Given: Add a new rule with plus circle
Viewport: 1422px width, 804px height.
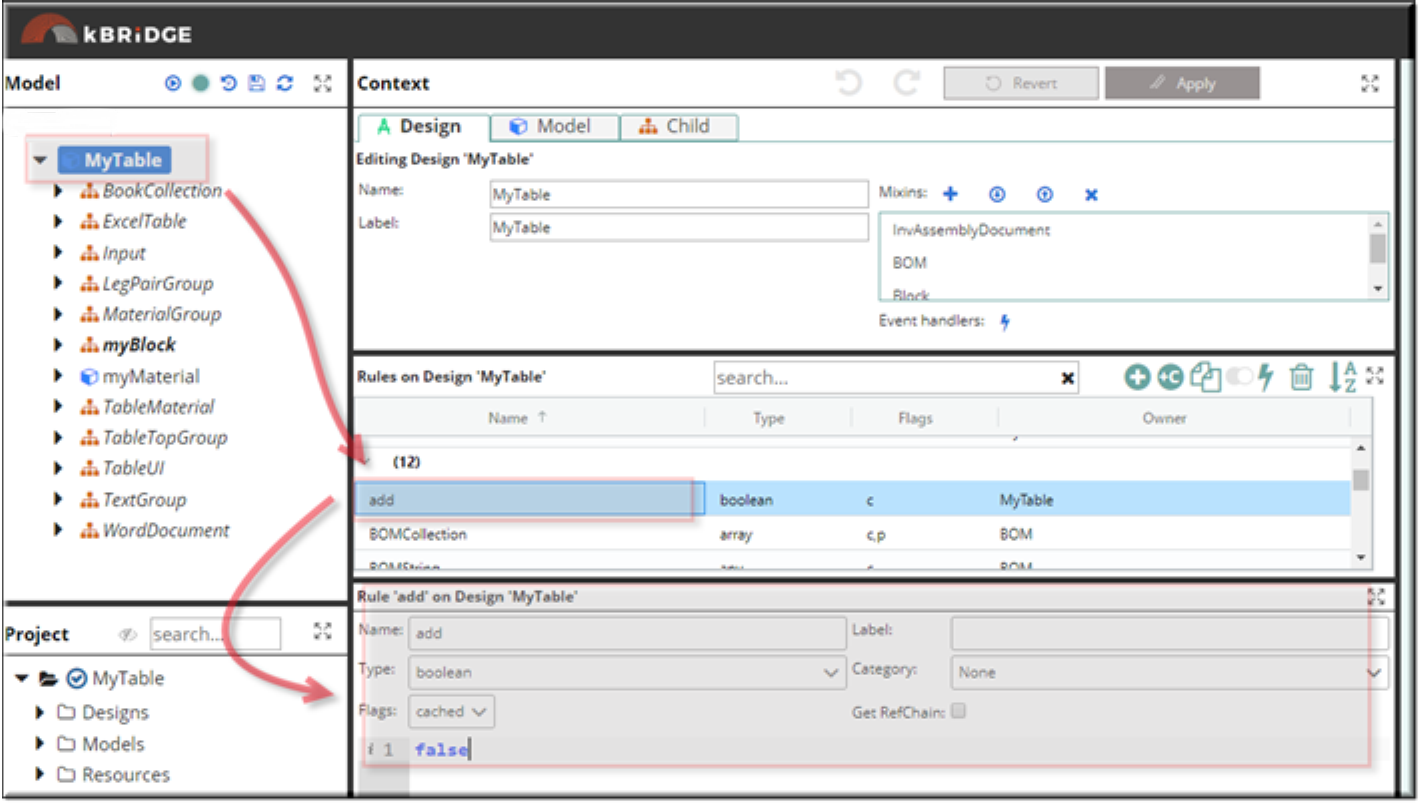Looking at the screenshot, I should (1137, 377).
